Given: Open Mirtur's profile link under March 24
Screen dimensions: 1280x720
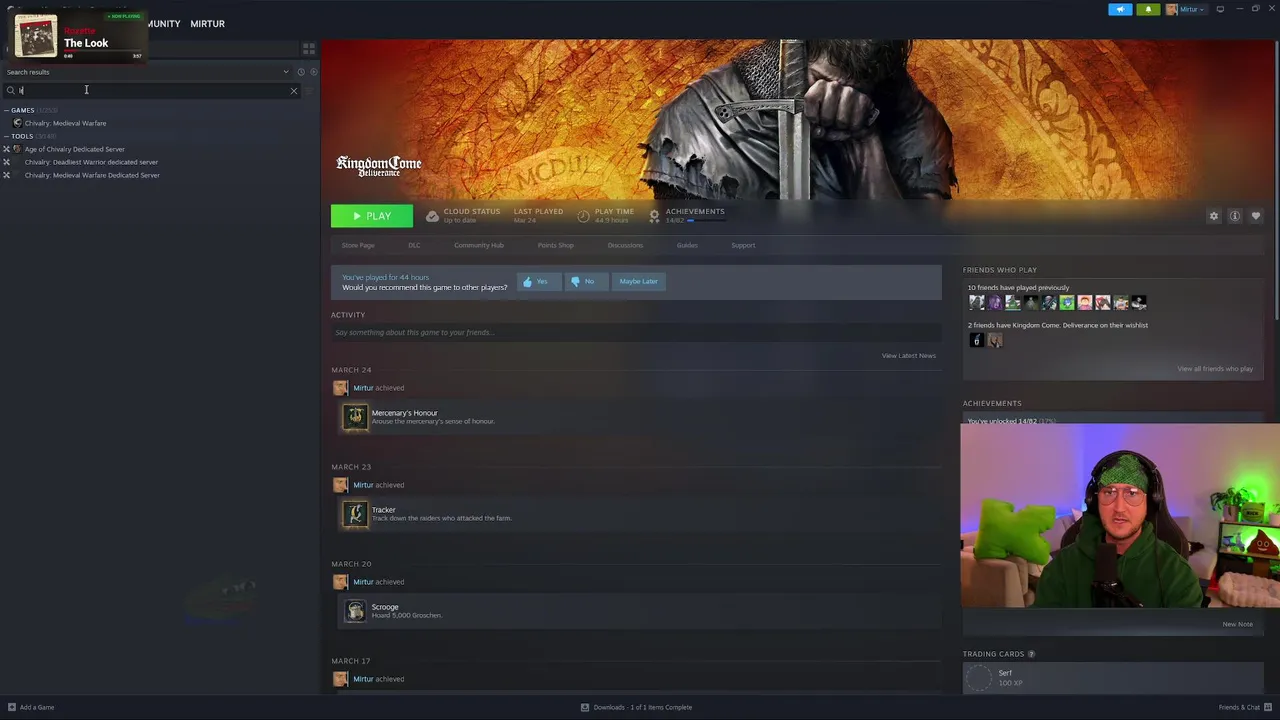Looking at the screenshot, I should click(x=363, y=388).
